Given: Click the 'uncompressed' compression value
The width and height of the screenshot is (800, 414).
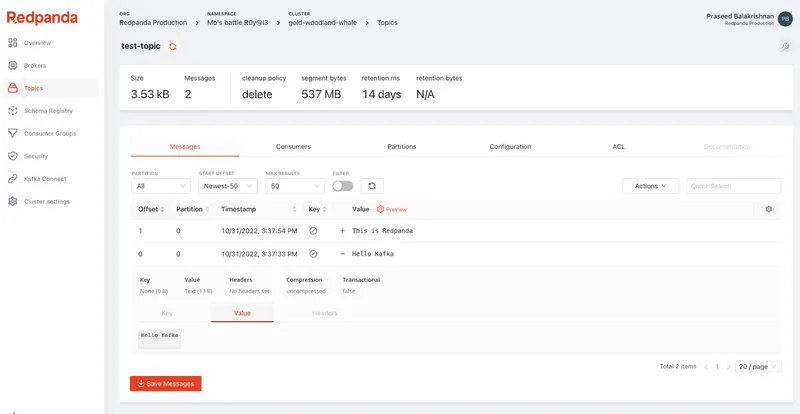Looking at the screenshot, I should (306, 291).
